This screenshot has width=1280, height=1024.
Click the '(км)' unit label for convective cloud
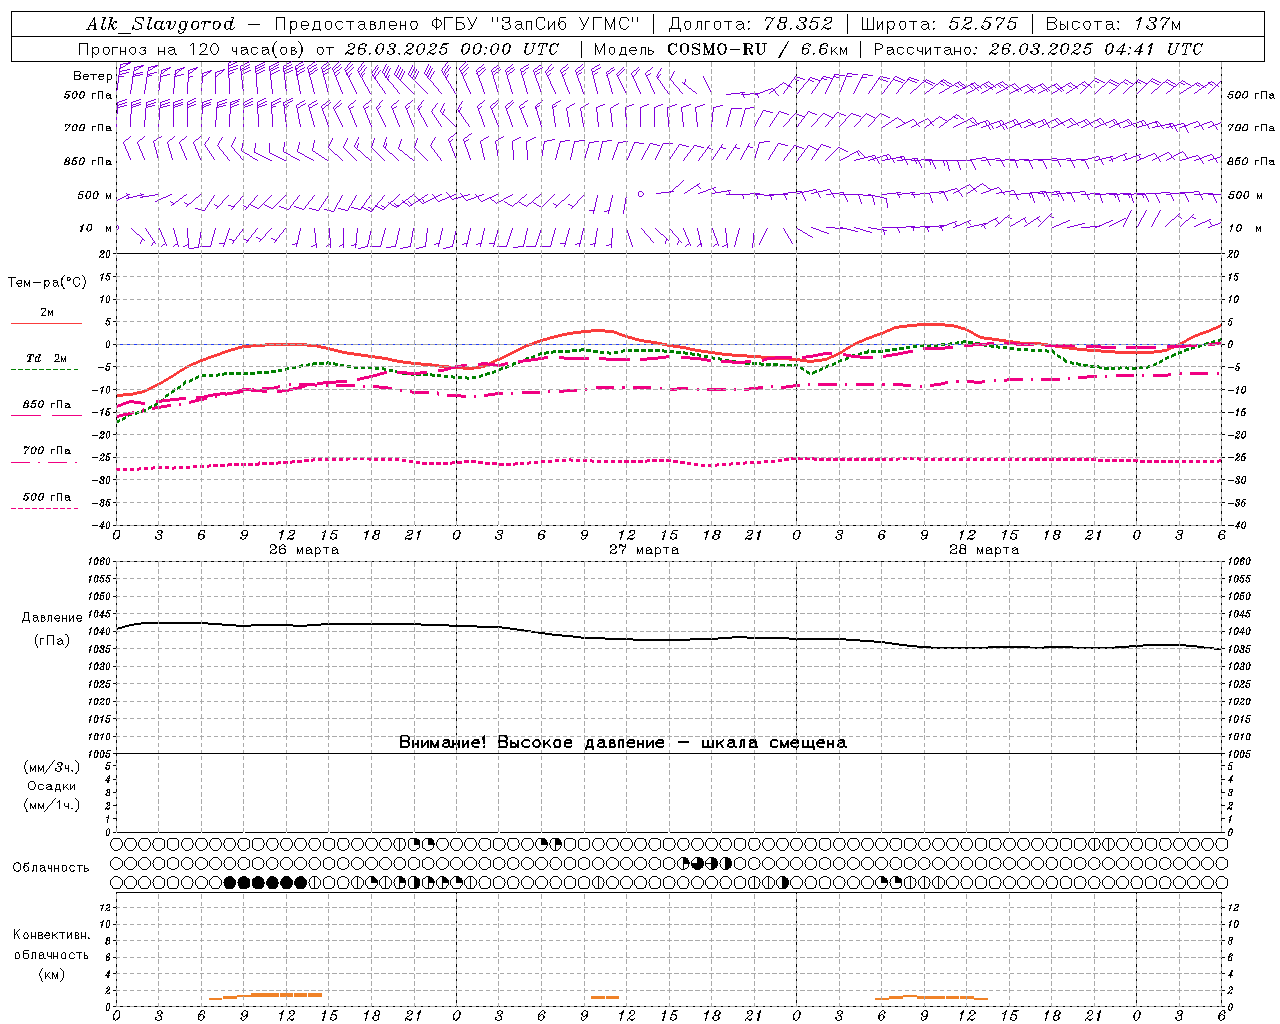coord(51,974)
